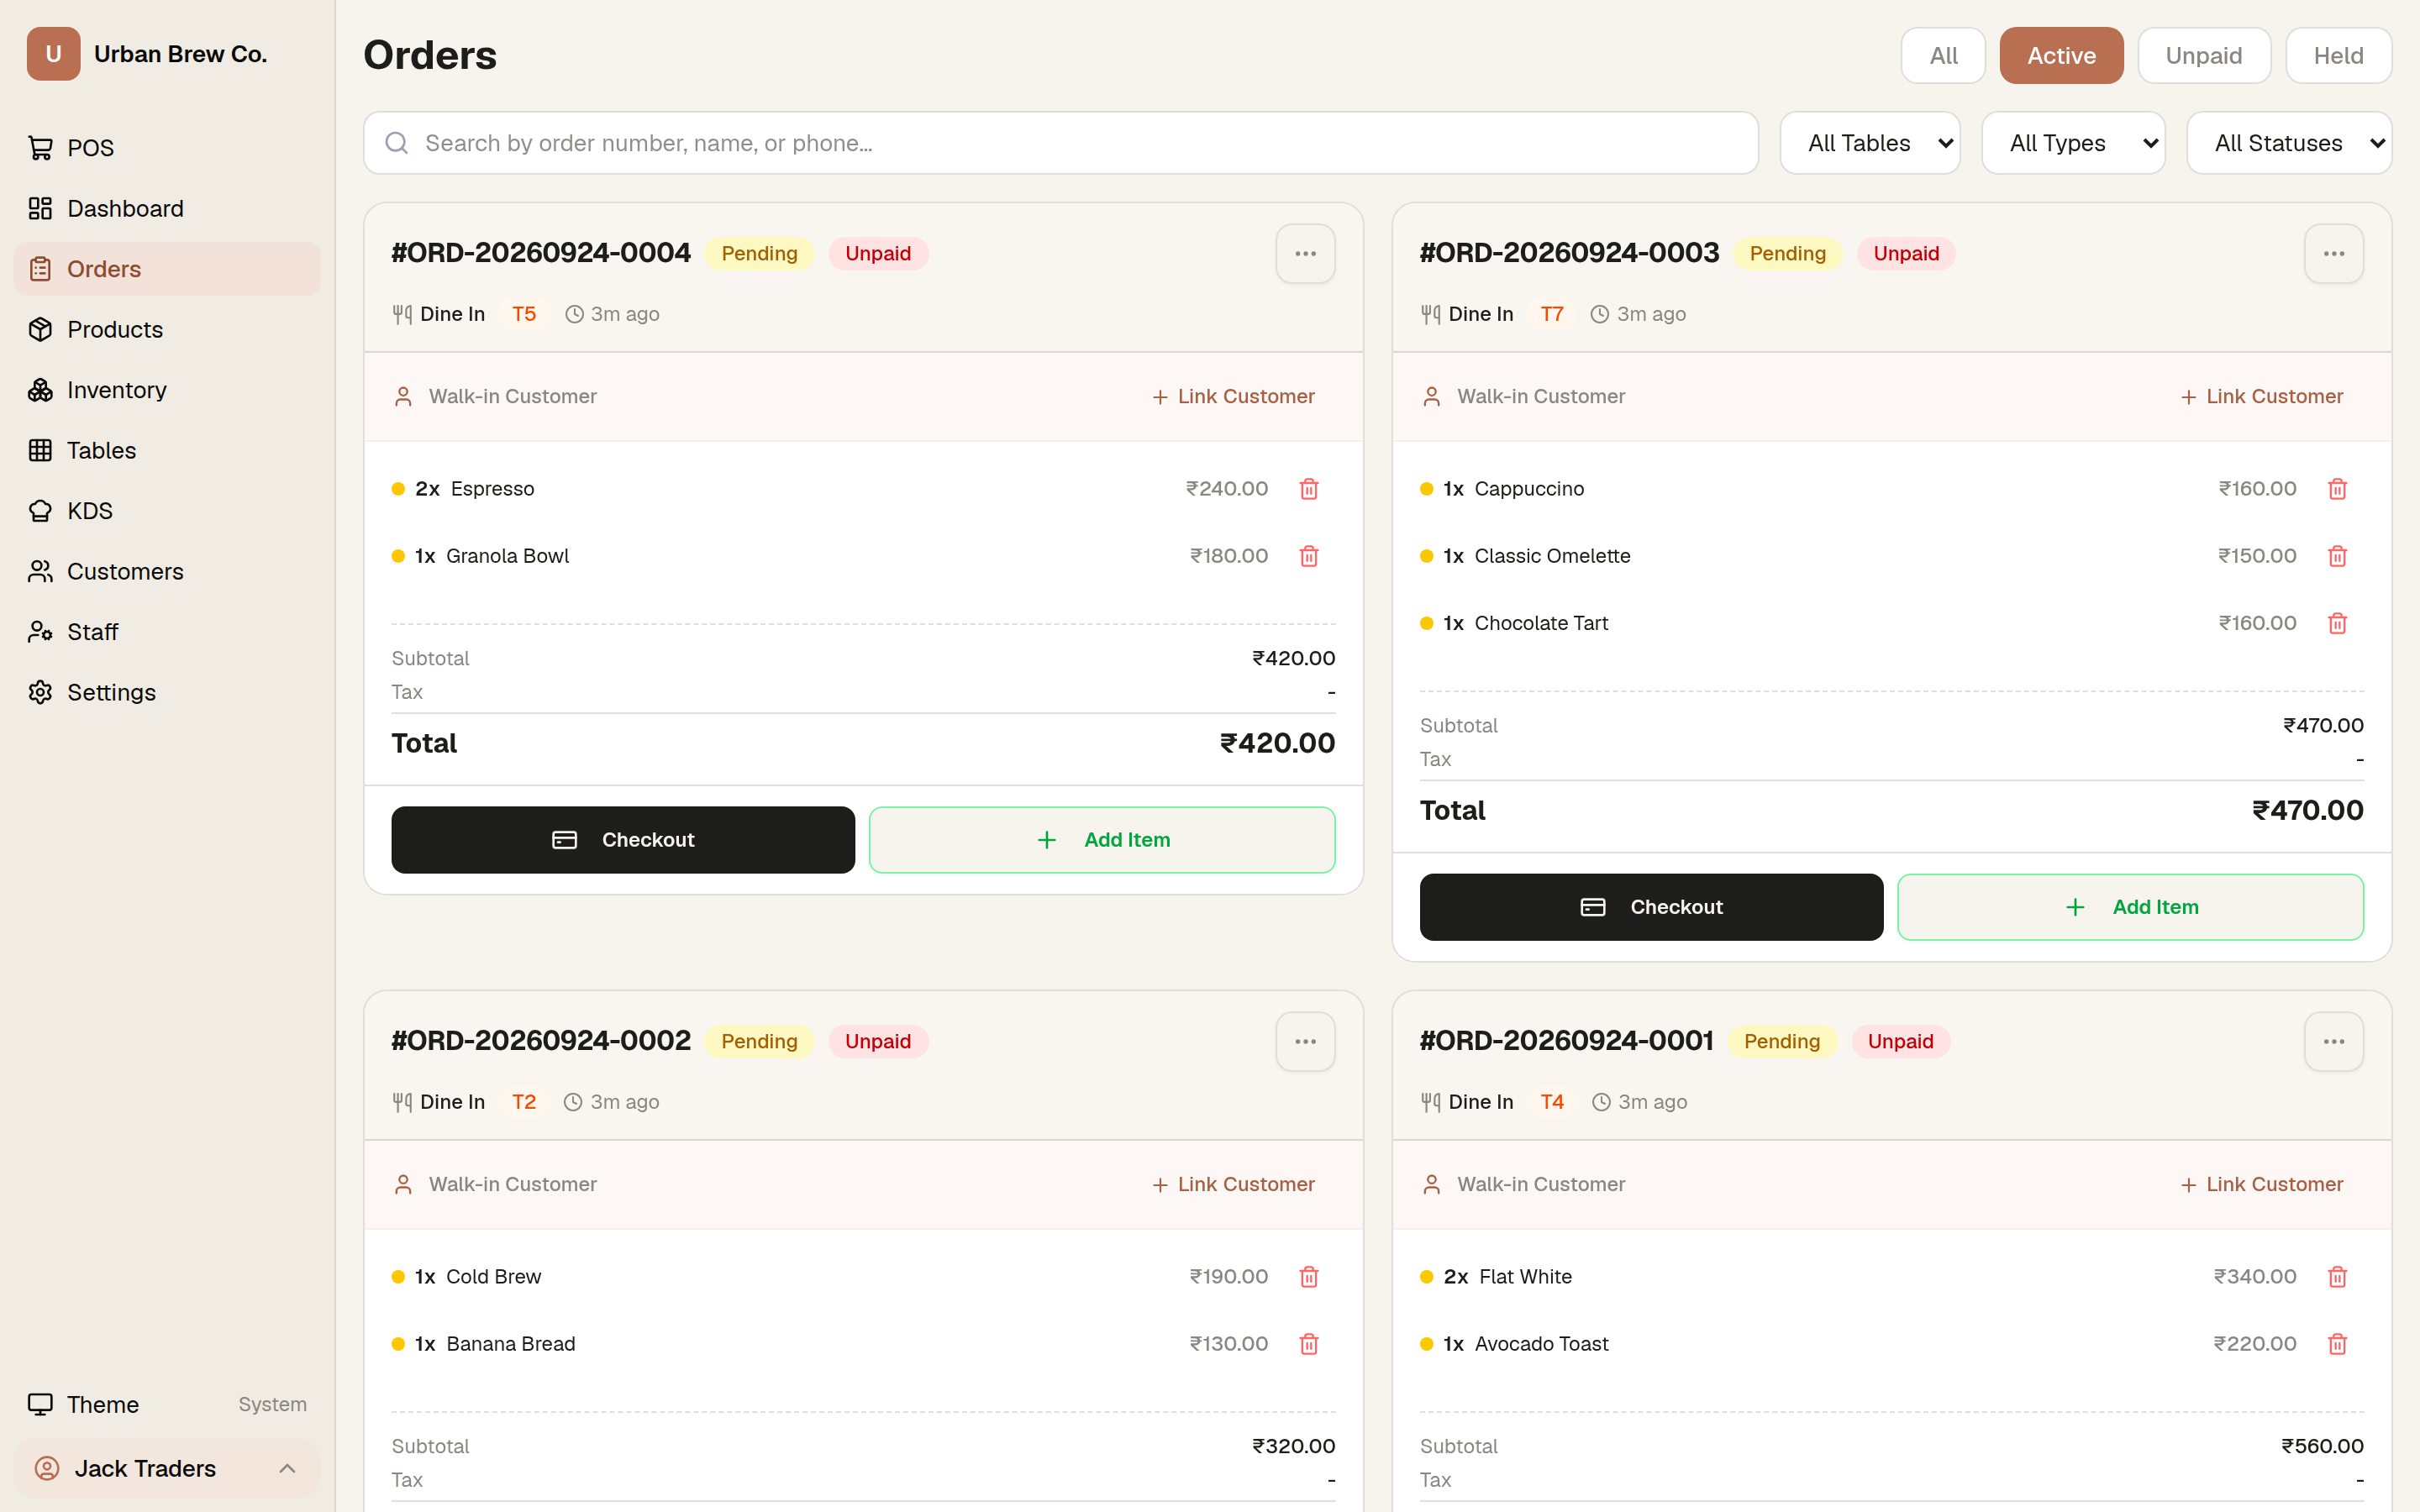The height and width of the screenshot is (1512, 2420).
Task: Open Products from the sidebar label
Action: click(115, 329)
